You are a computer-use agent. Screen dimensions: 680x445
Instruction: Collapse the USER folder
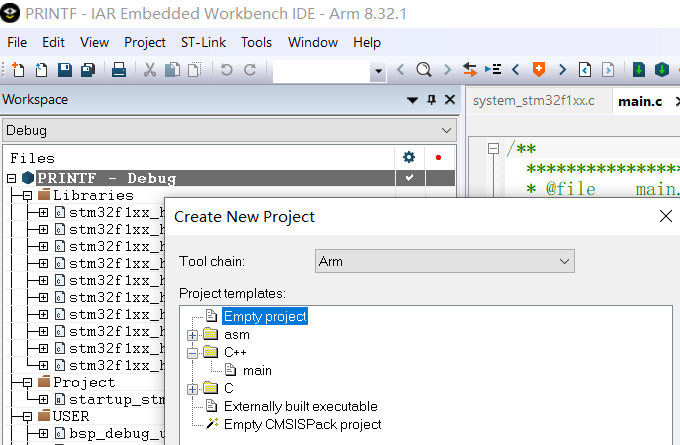tap(27, 417)
